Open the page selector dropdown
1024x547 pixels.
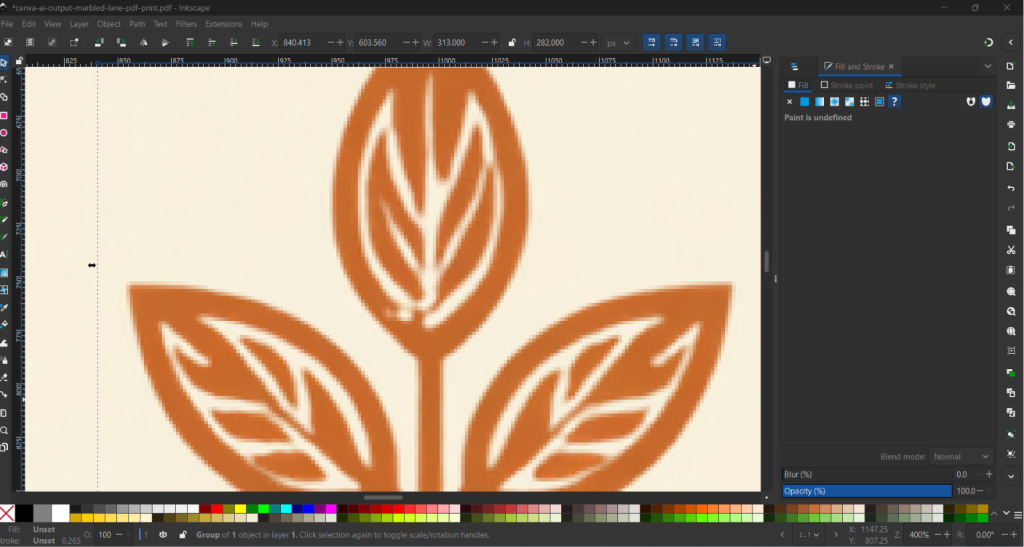(808, 535)
